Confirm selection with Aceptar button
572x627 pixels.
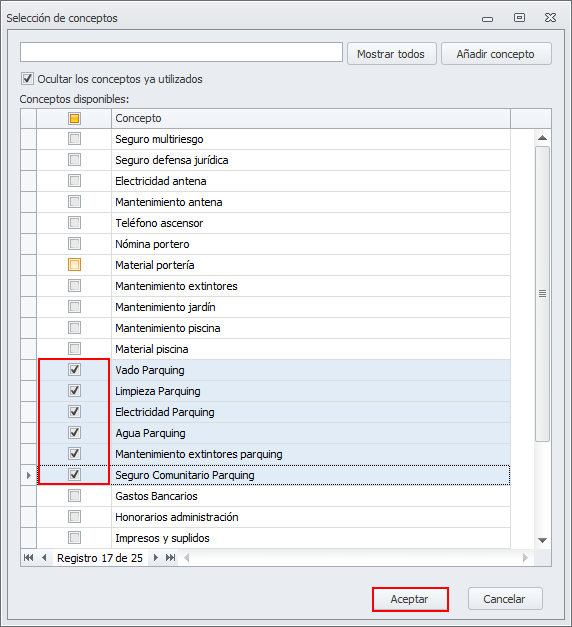pyautogui.click(x=410, y=599)
